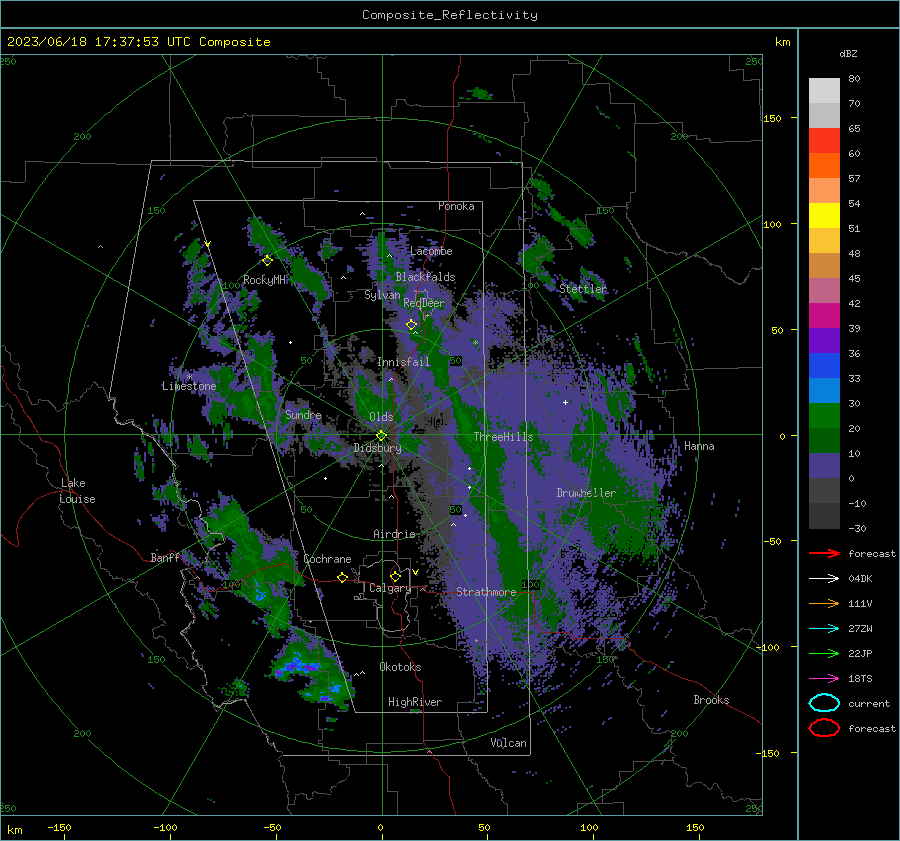This screenshot has width=900, height=841.
Task: Select the slate-purple 0–10 dBZ swatch
Action: point(824,466)
